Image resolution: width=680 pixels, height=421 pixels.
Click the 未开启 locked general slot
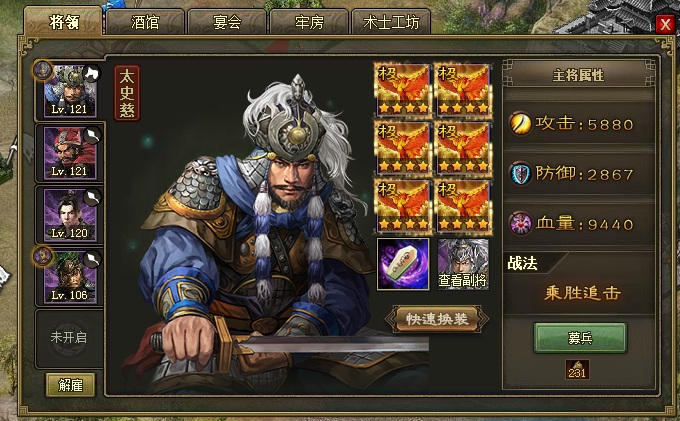pos(69,337)
